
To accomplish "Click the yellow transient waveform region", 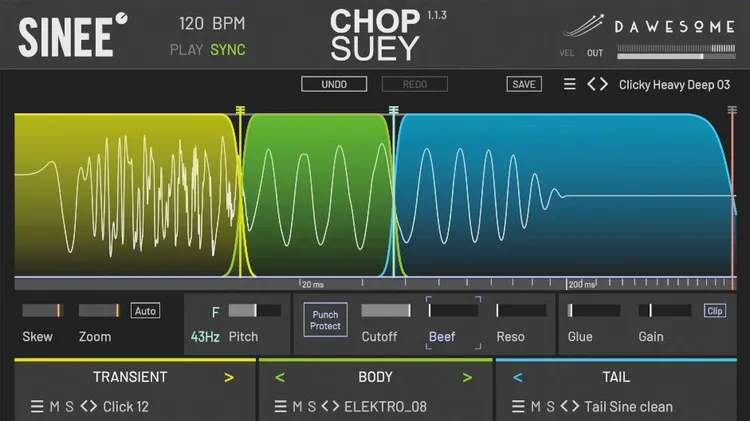I will [x=127, y=194].
